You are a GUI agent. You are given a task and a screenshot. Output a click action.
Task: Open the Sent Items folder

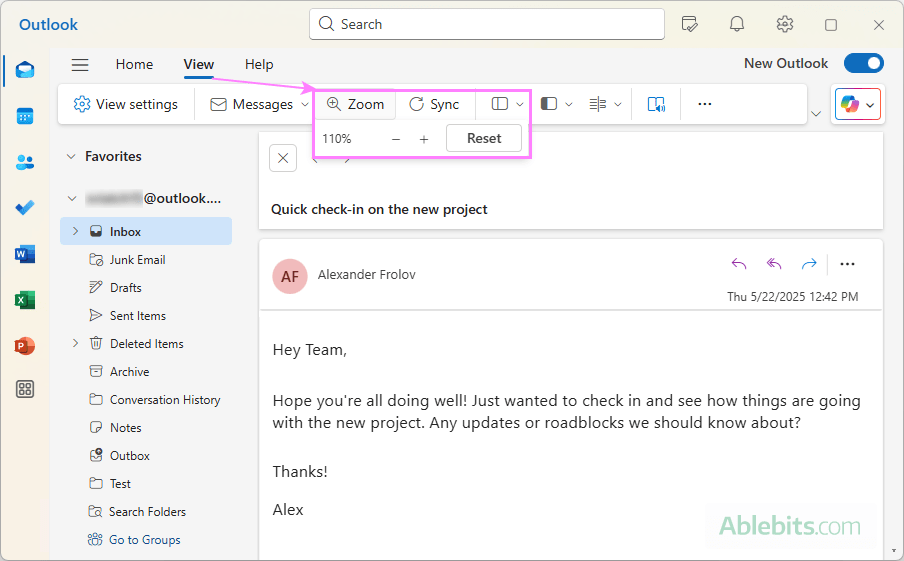[138, 316]
